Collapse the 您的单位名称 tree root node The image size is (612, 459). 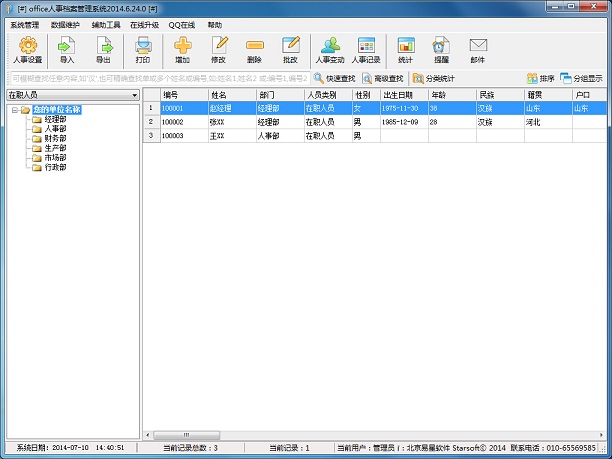pyautogui.click(x=15, y=110)
